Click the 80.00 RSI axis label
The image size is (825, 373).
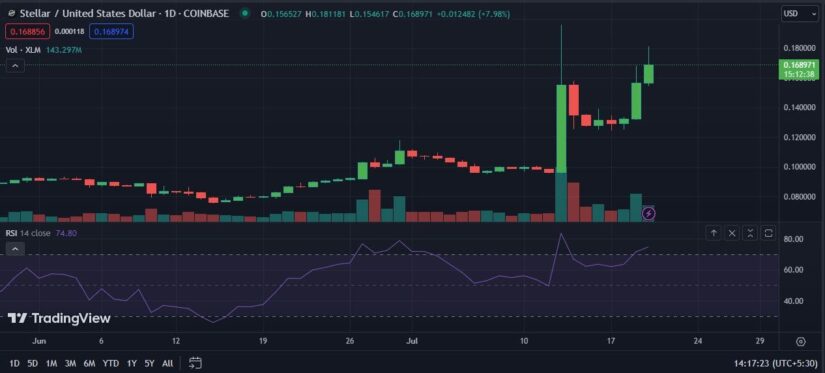click(793, 239)
